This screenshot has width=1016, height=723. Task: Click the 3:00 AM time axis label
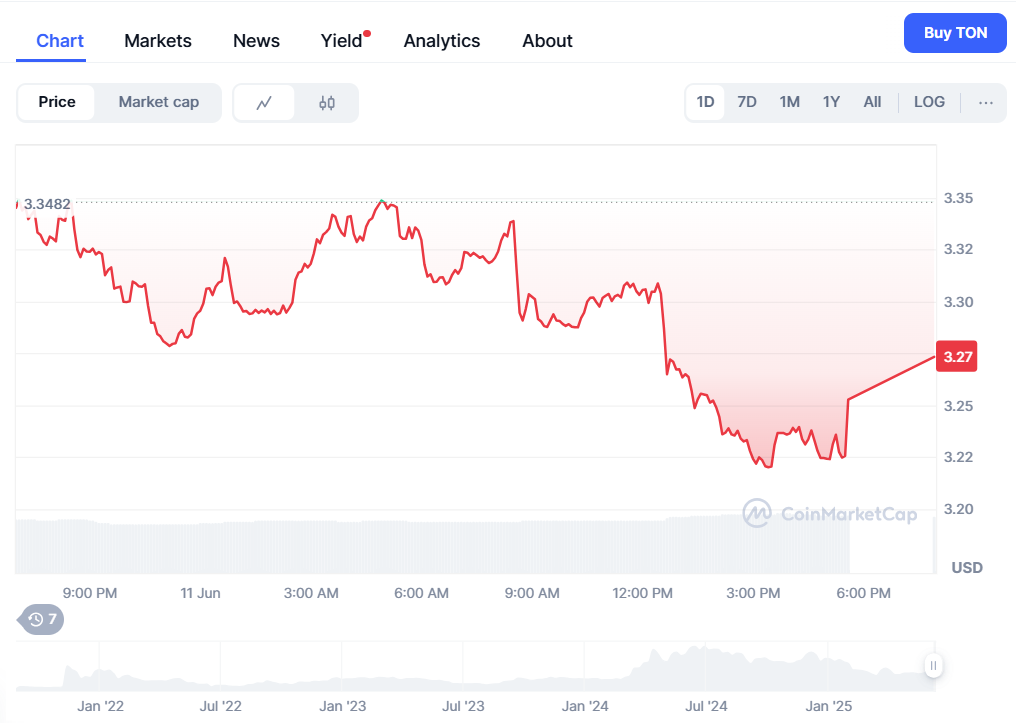(311, 593)
